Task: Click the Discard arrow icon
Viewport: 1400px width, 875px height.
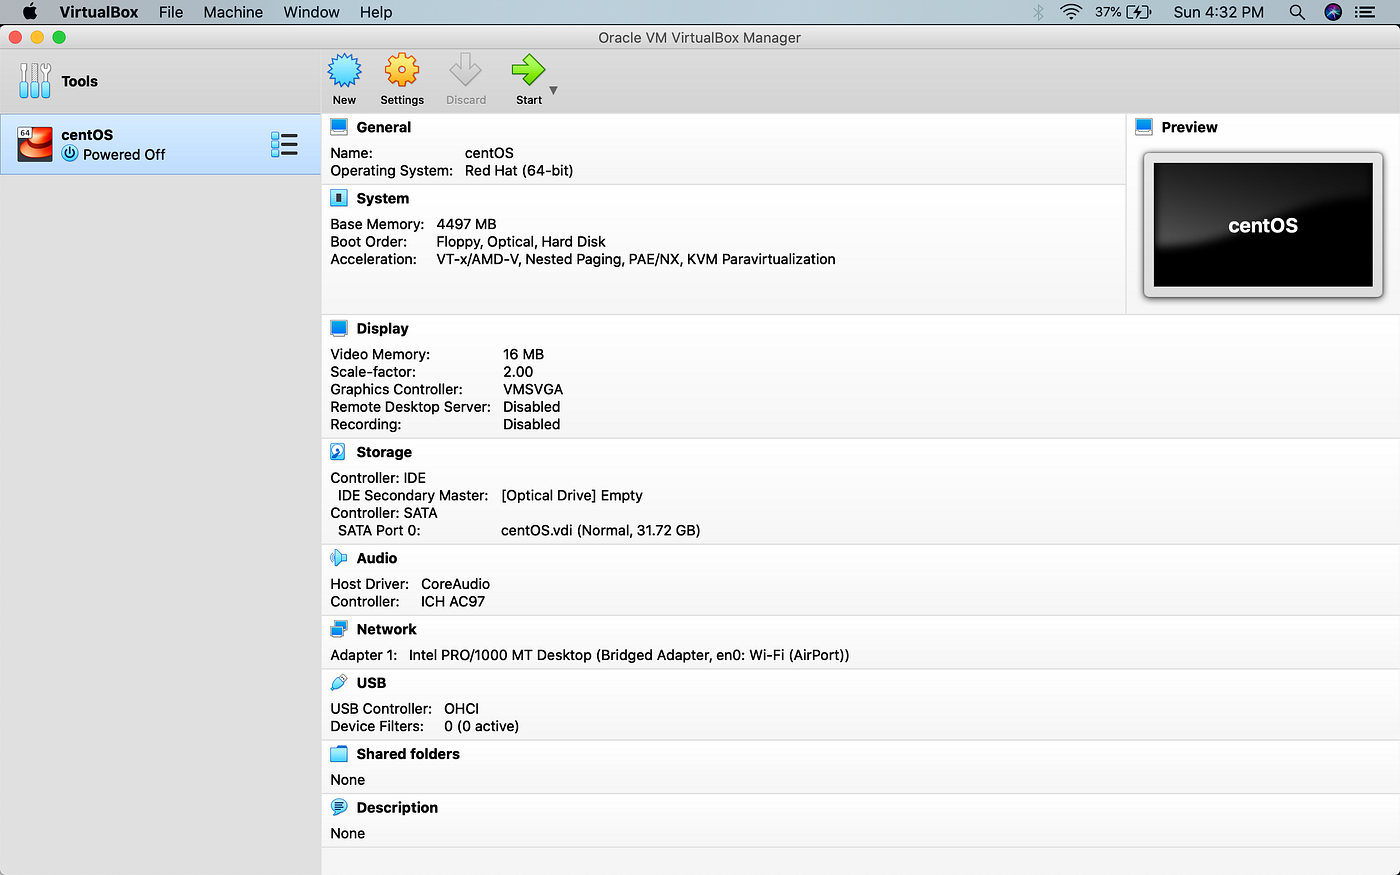Action: [466, 71]
